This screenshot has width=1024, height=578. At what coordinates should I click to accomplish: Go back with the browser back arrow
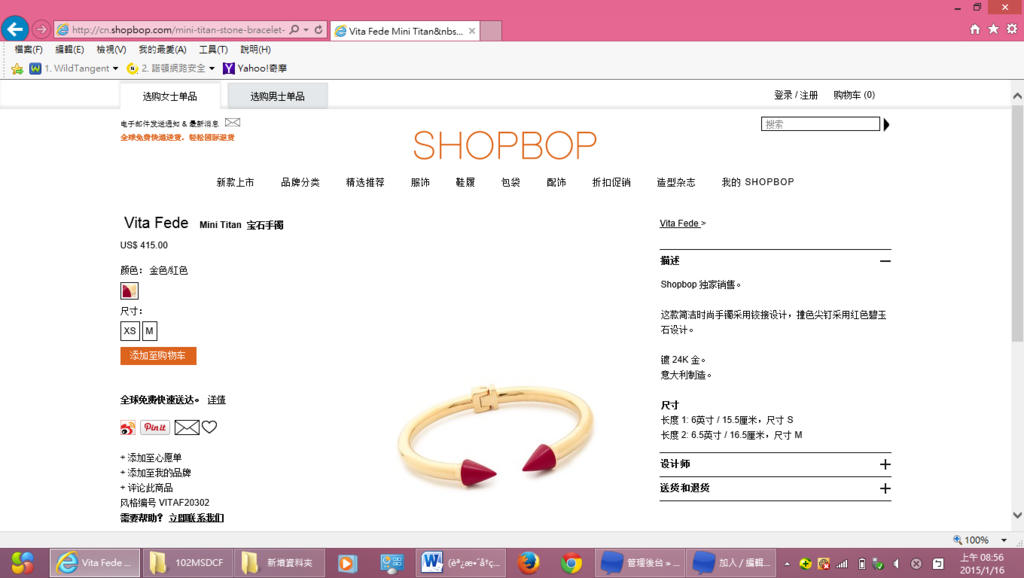15,29
